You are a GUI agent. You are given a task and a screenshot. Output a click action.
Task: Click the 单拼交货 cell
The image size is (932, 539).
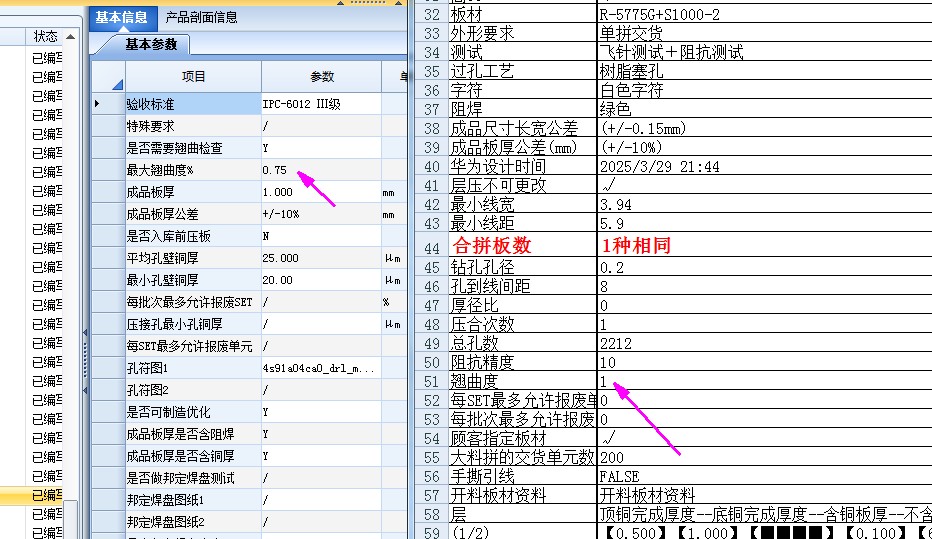[x=764, y=33]
